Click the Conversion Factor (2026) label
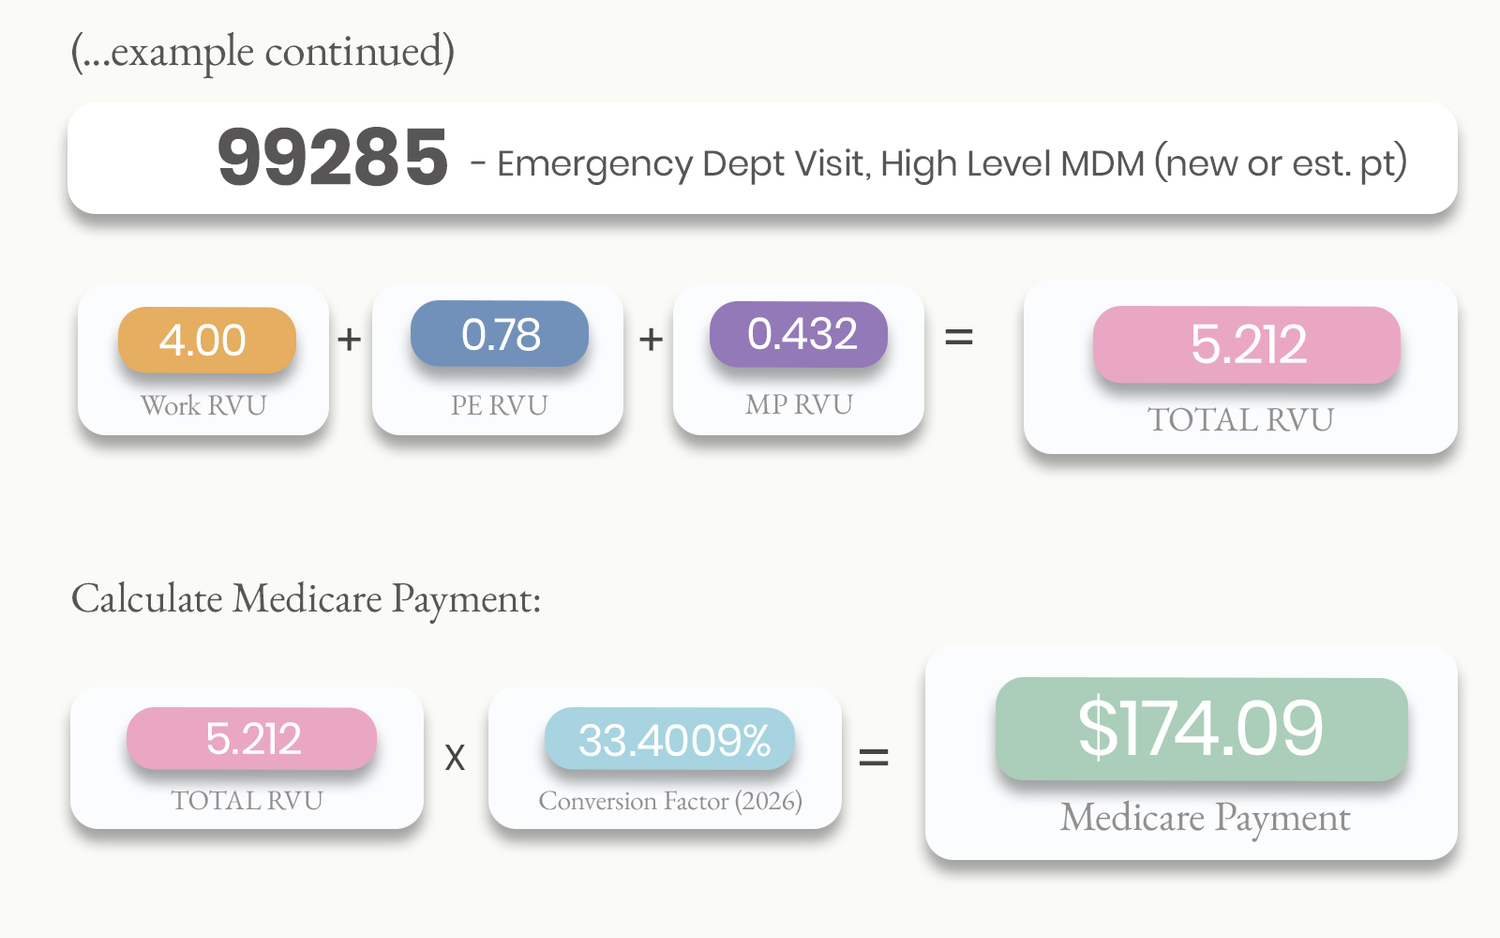This screenshot has height=938, width=1500. coord(670,801)
